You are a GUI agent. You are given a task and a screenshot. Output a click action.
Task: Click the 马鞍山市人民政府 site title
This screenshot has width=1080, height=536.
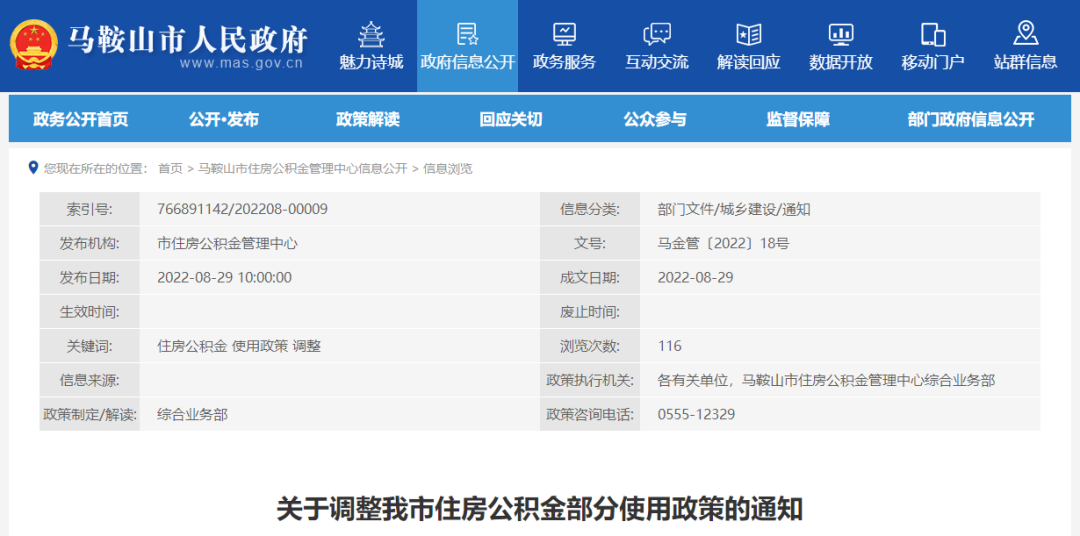click(188, 40)
